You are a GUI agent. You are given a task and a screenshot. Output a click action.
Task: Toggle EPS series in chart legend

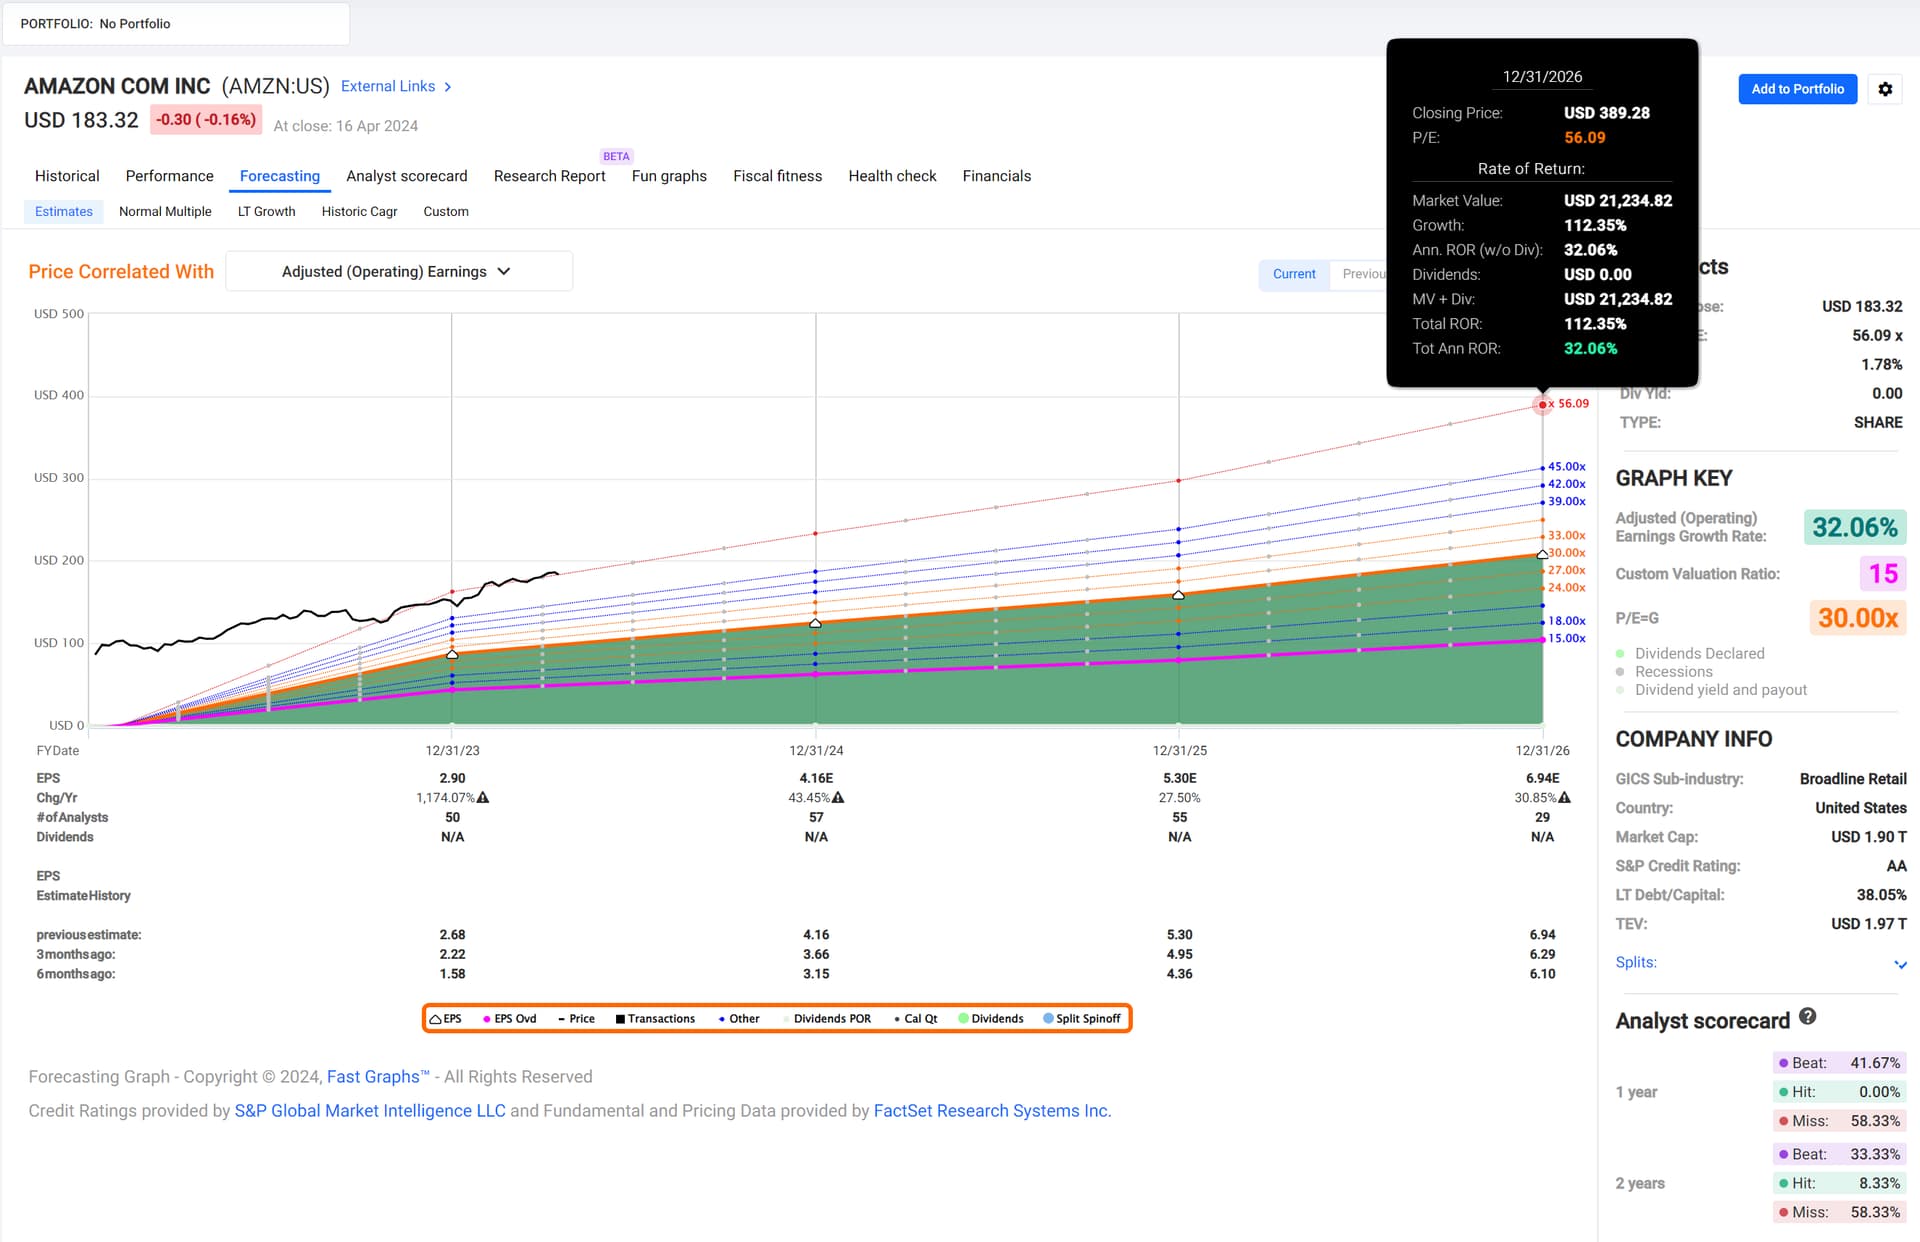446,1019
